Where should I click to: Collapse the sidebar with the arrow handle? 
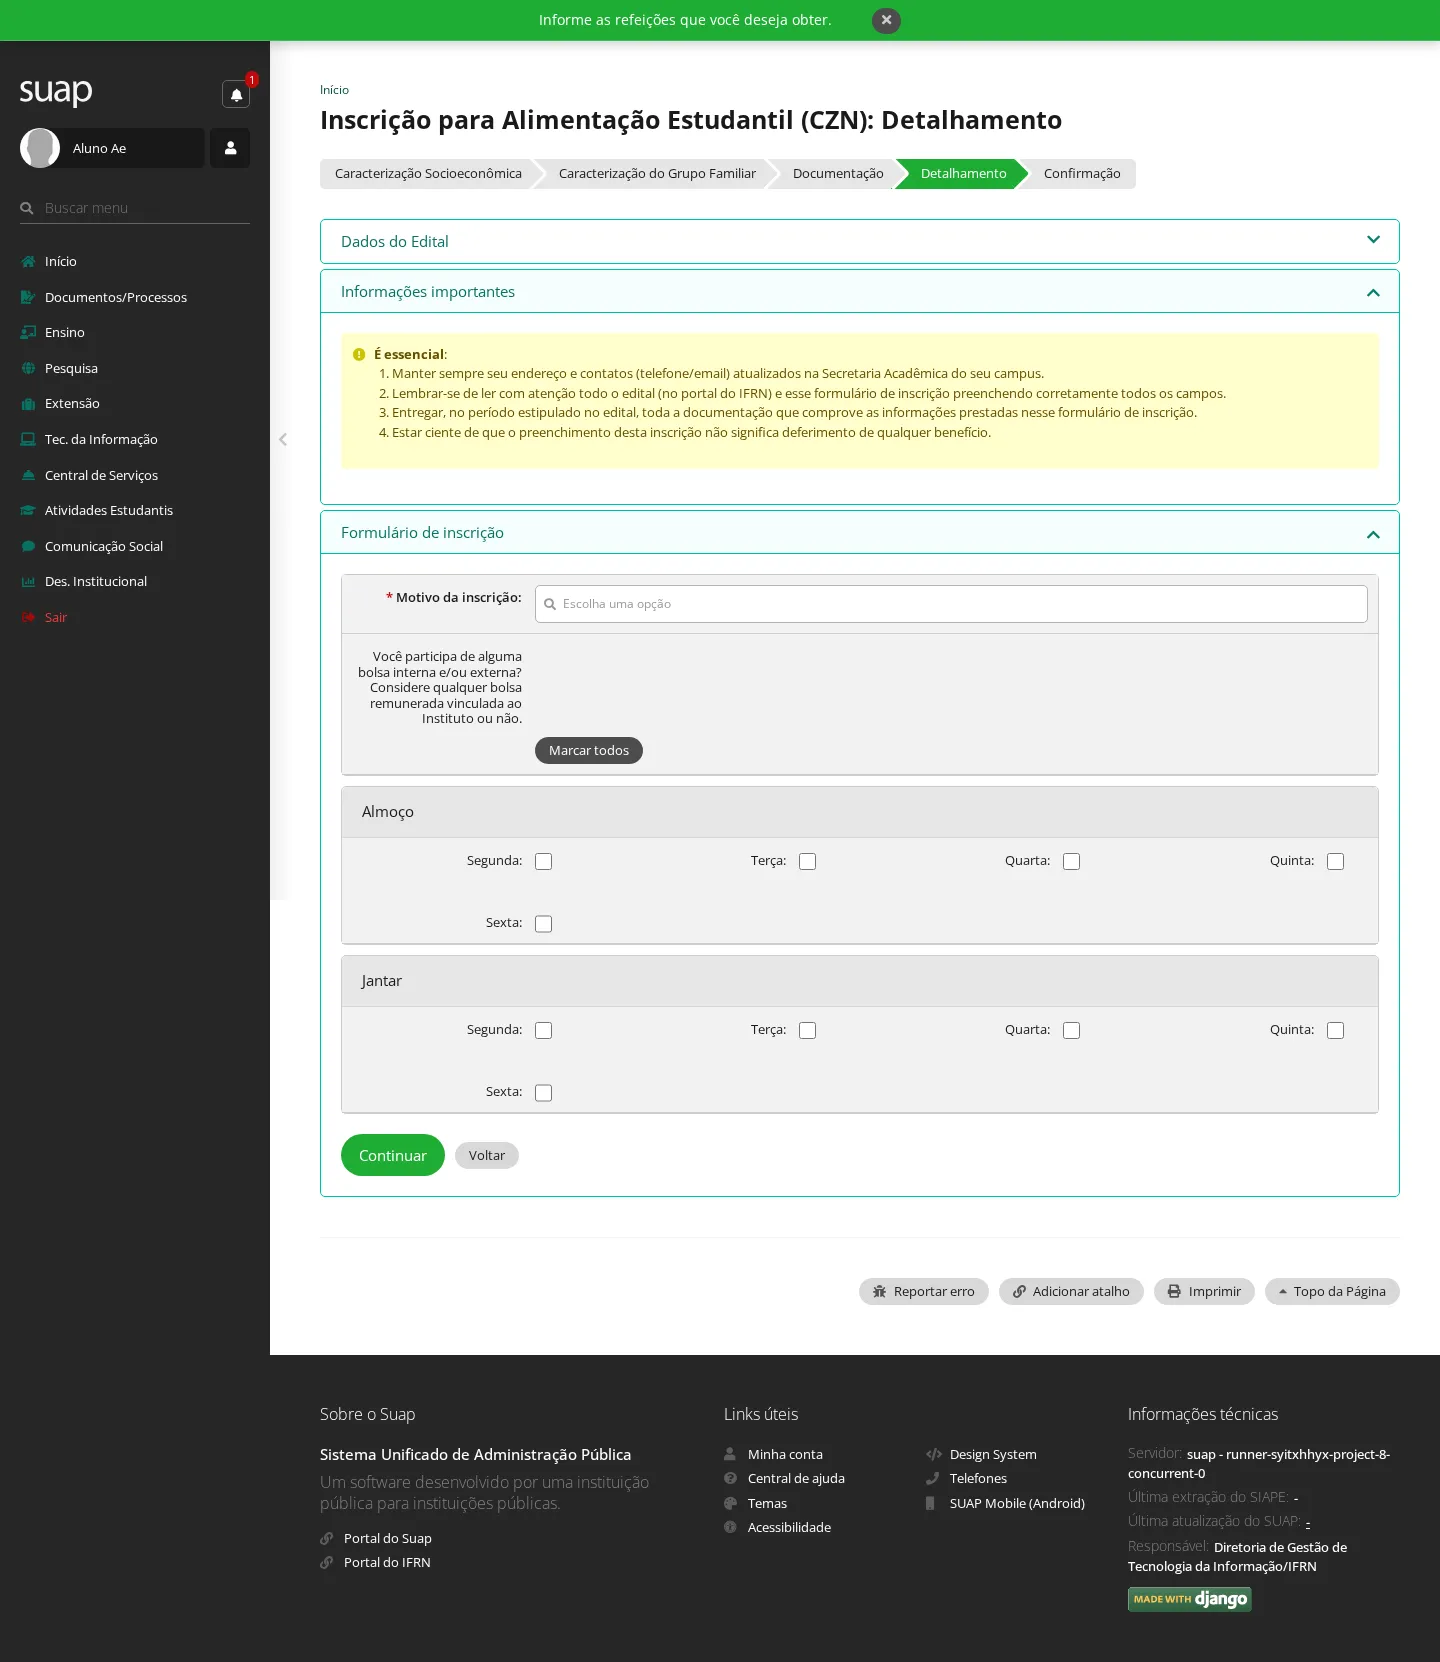pyautogui.click(x=283, y=439)
